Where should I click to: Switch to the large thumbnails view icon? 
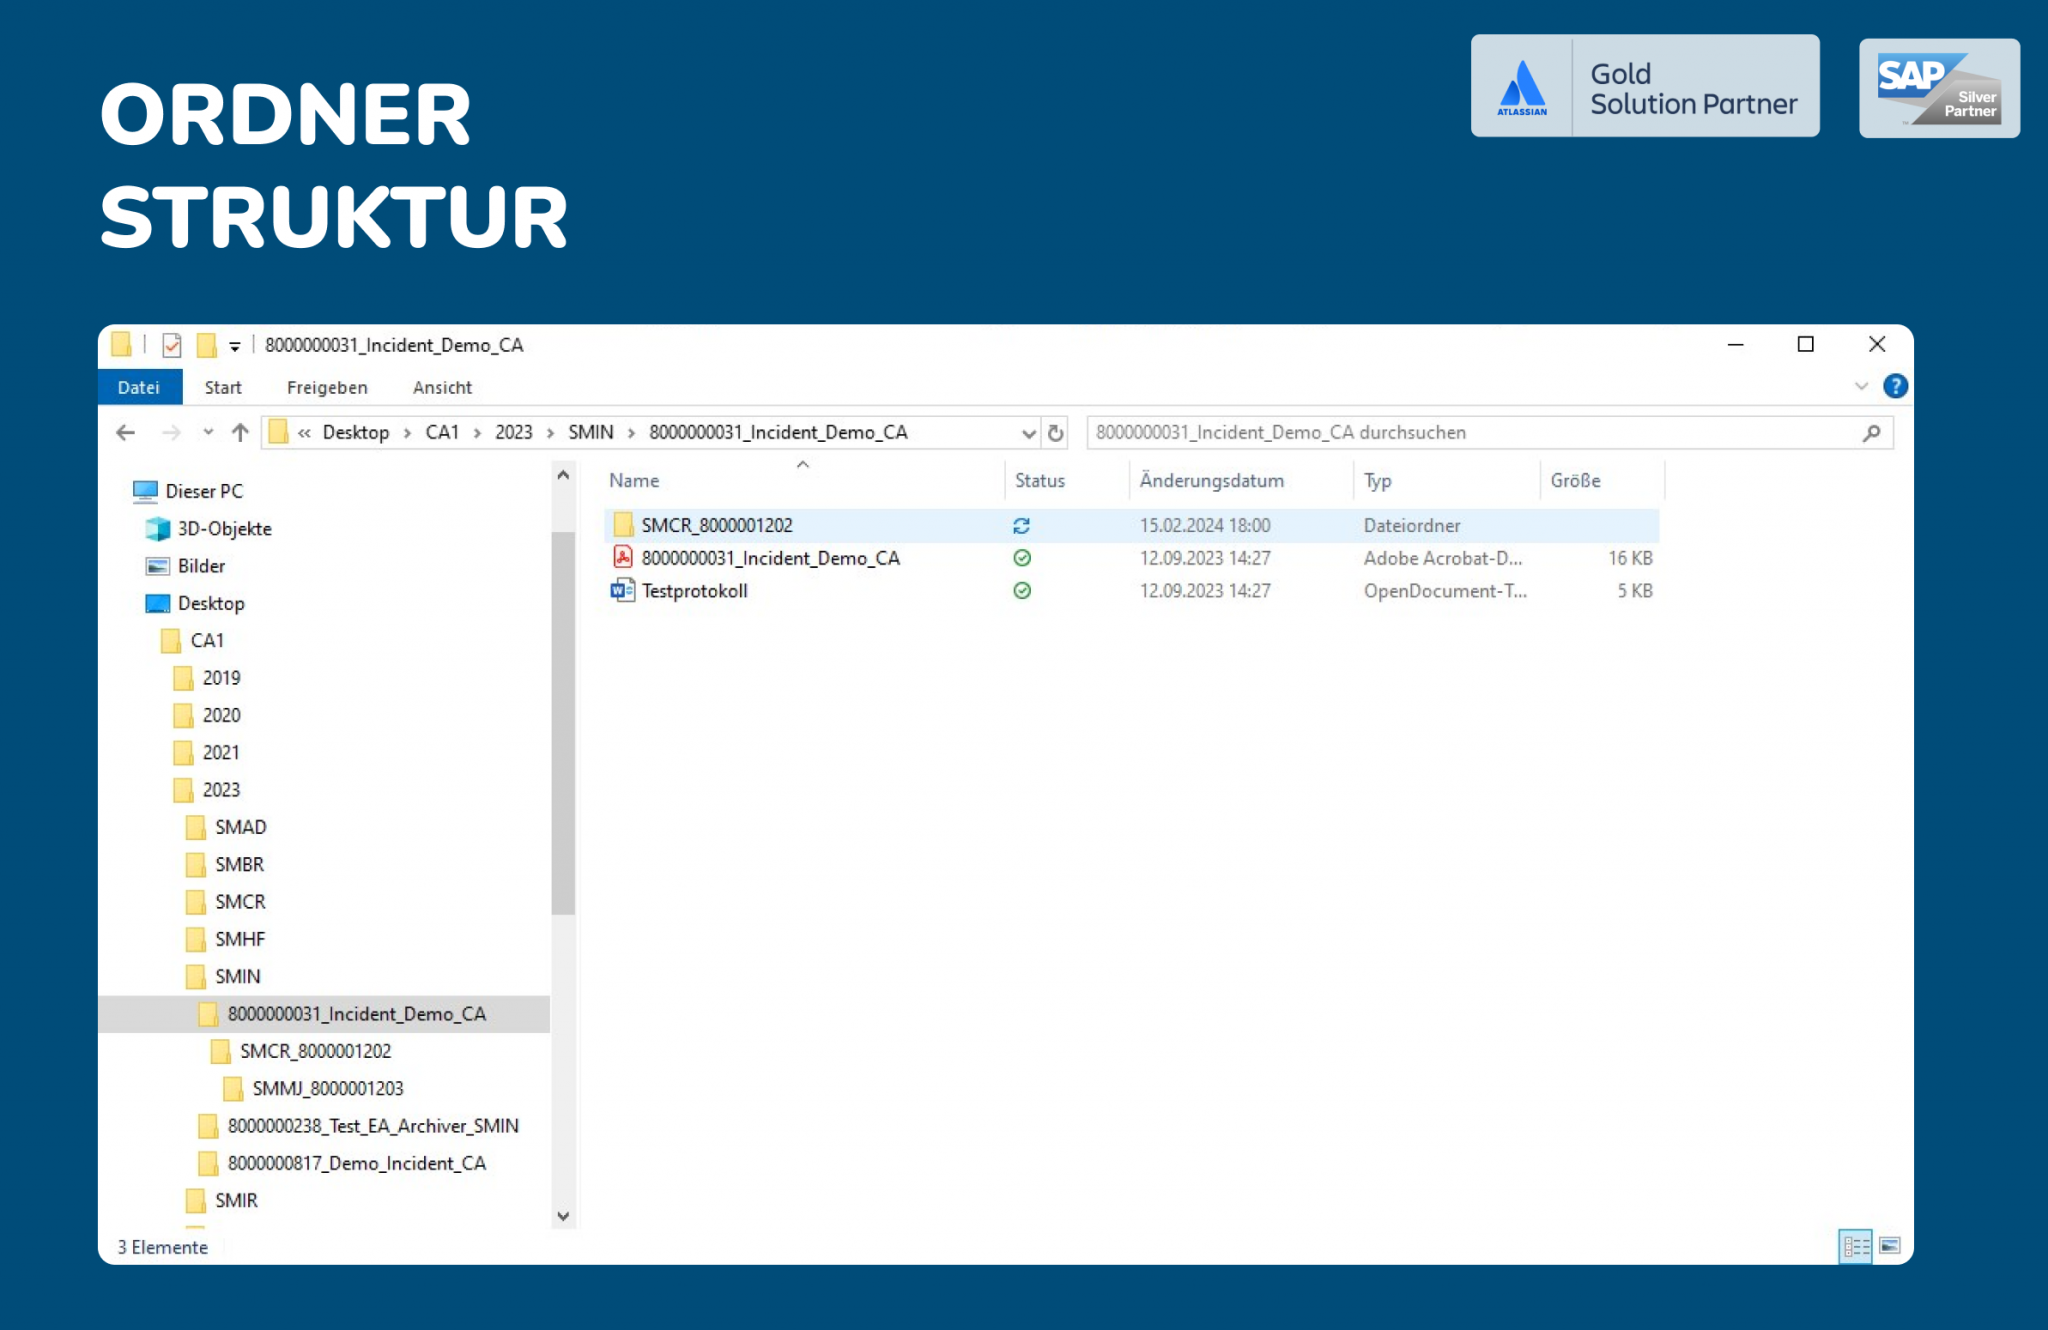[x=1890, y=1246]
